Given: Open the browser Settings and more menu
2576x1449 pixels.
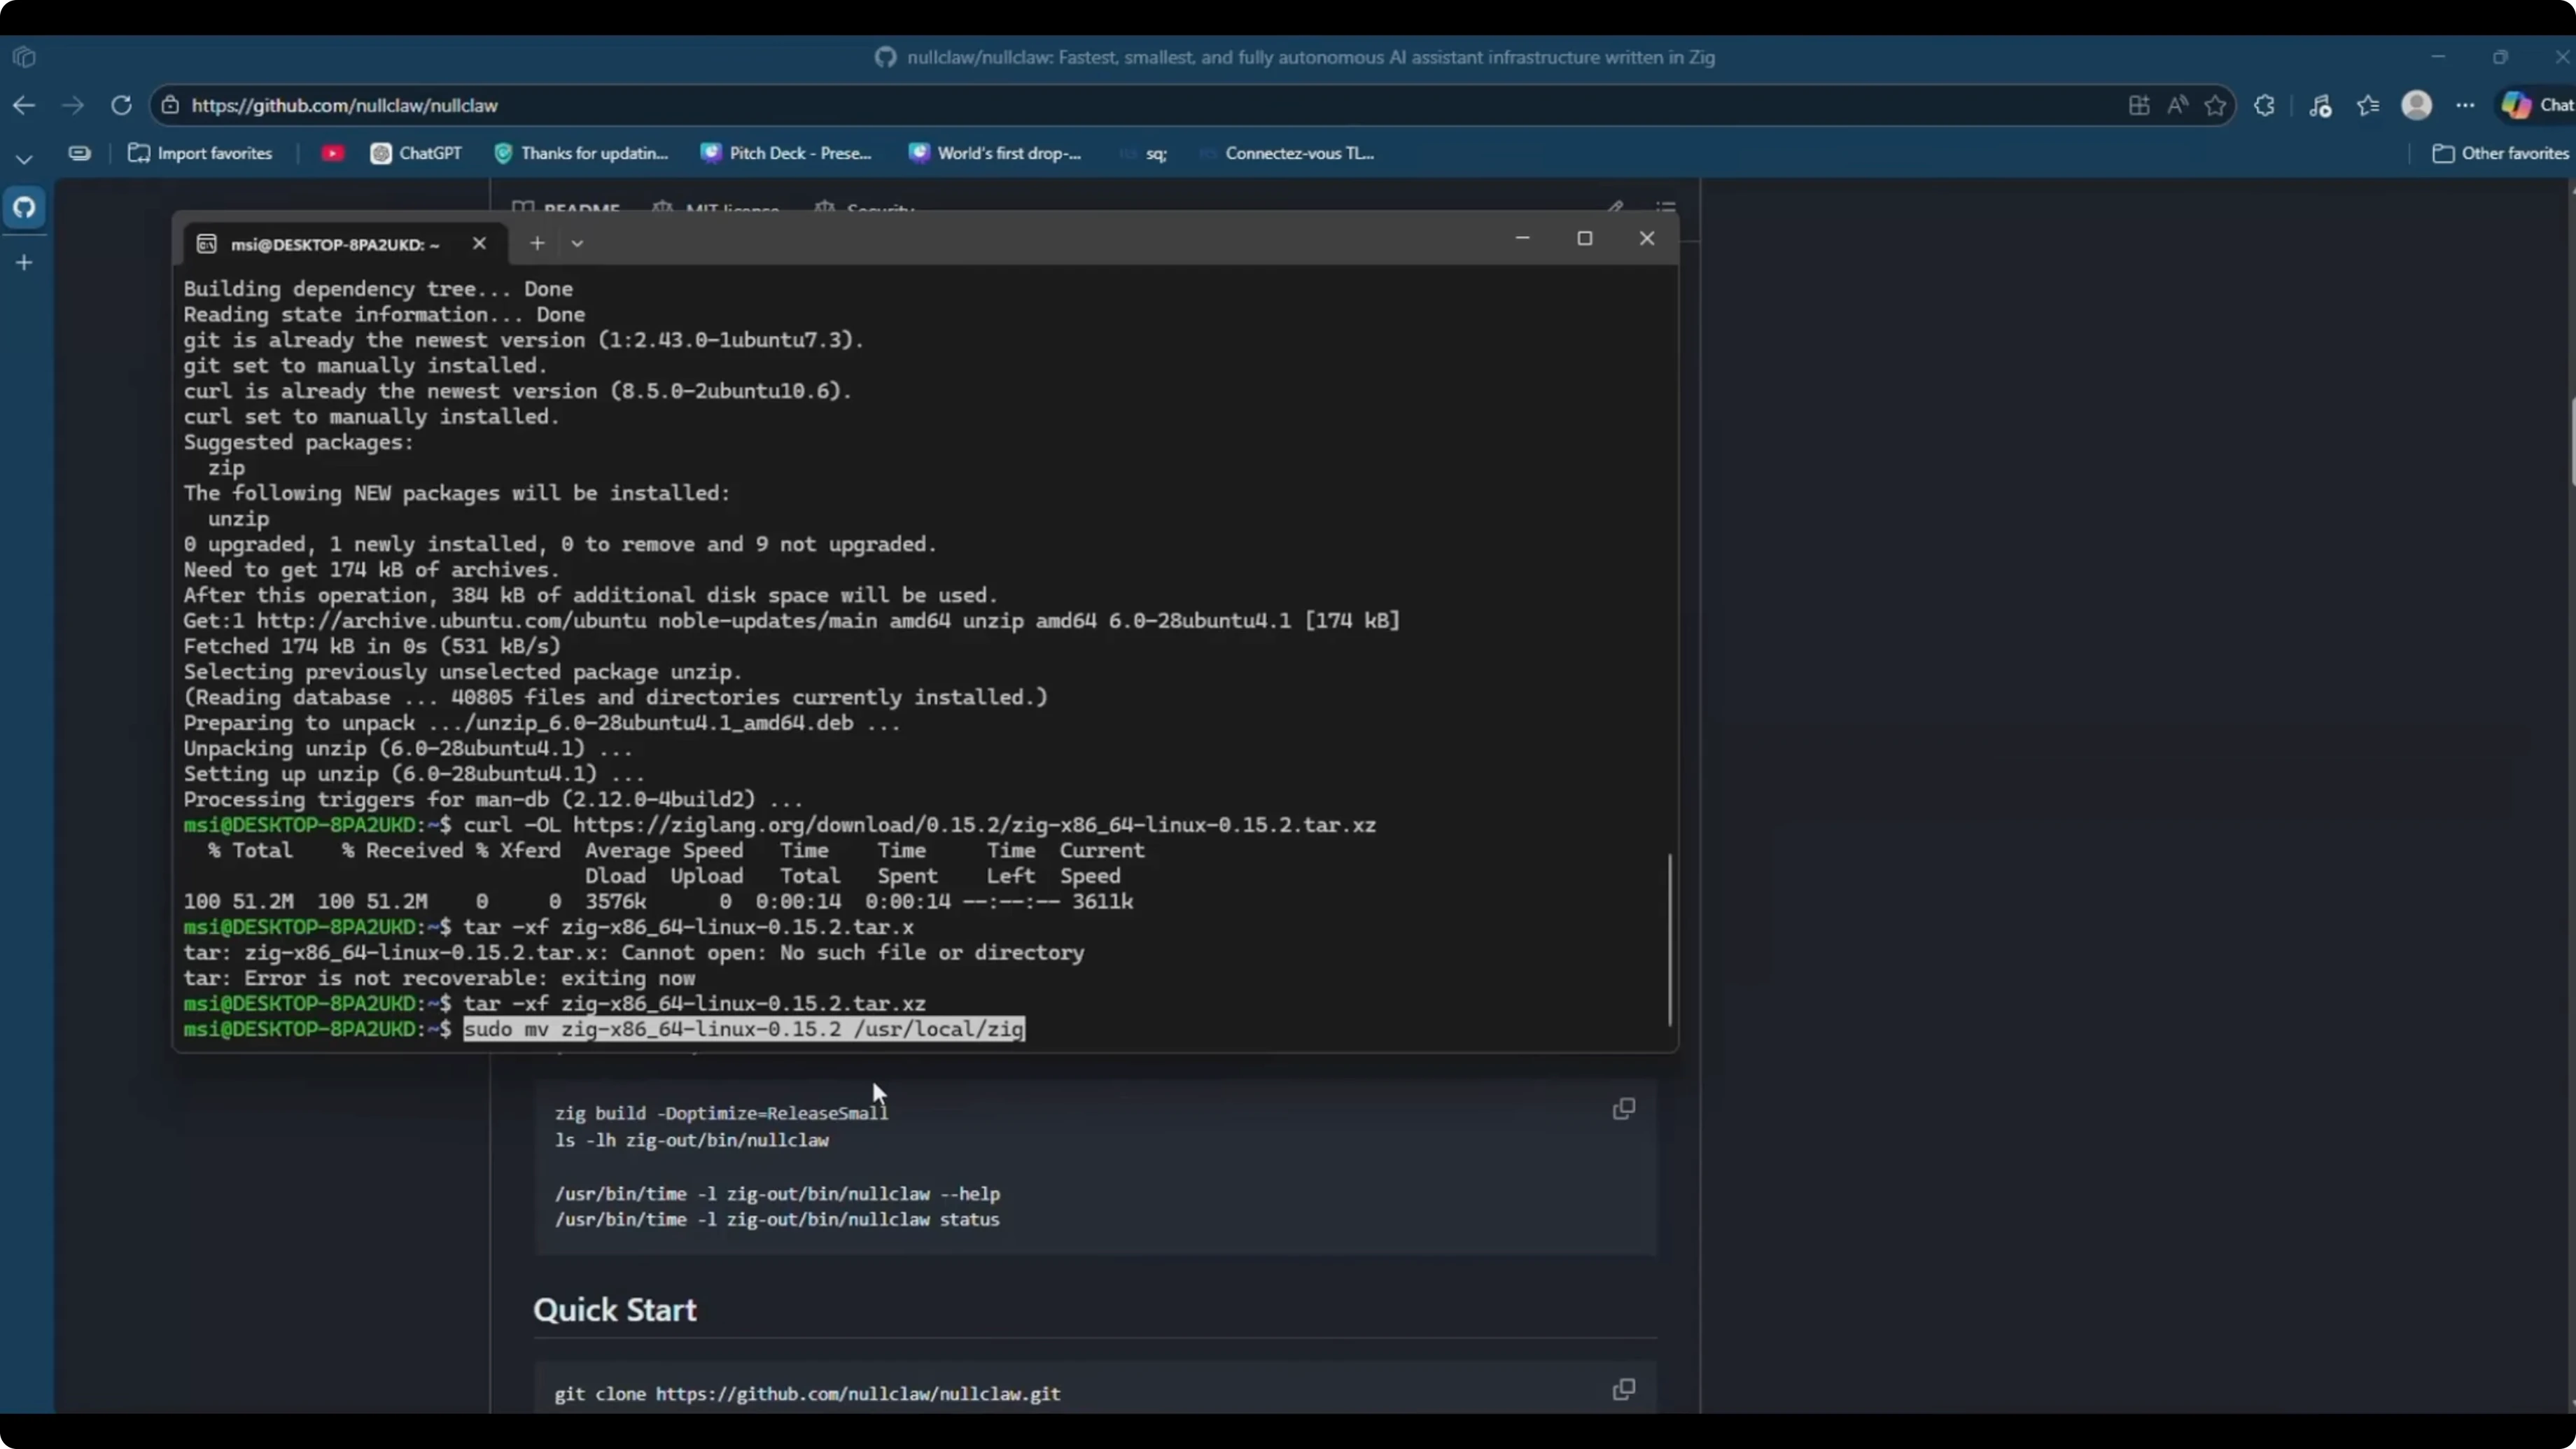Looking at the screenshot, I should (x=2465, y=105).
